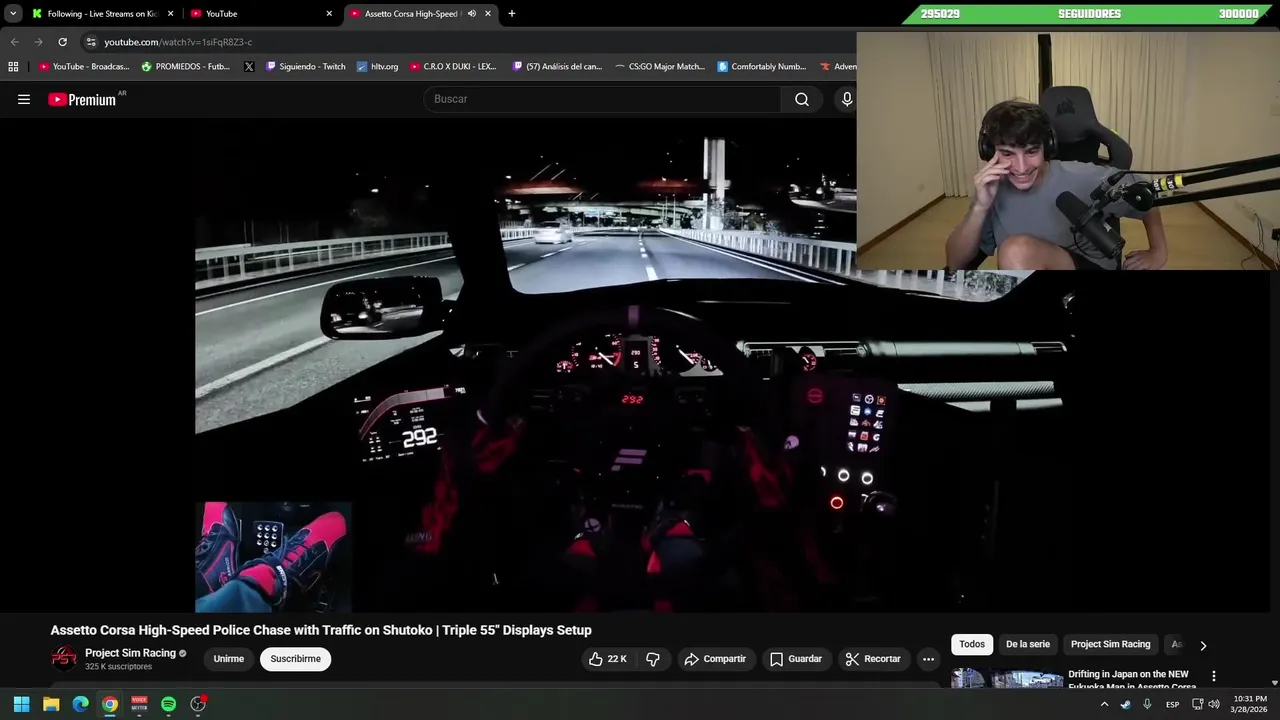This screenshot has height=720, width=1280.
Task: Show hidden system tray icons
Action: coord(1104,704)
